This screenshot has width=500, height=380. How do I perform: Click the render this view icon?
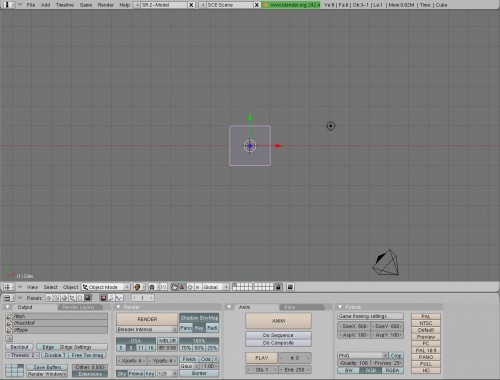click(290, 287)
